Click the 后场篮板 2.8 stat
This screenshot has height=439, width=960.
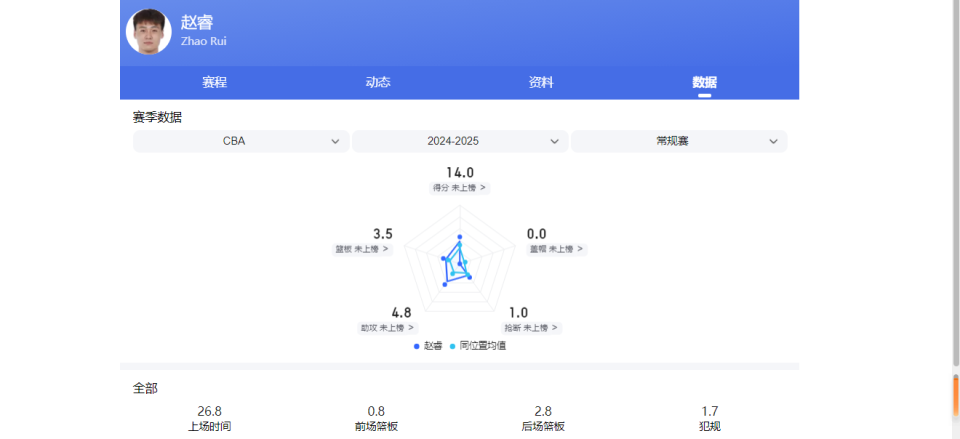click(543, 418)
